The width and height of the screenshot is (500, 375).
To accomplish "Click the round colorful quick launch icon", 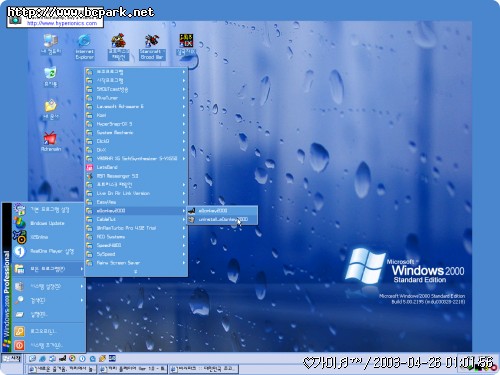I will [x=72, y=359].
